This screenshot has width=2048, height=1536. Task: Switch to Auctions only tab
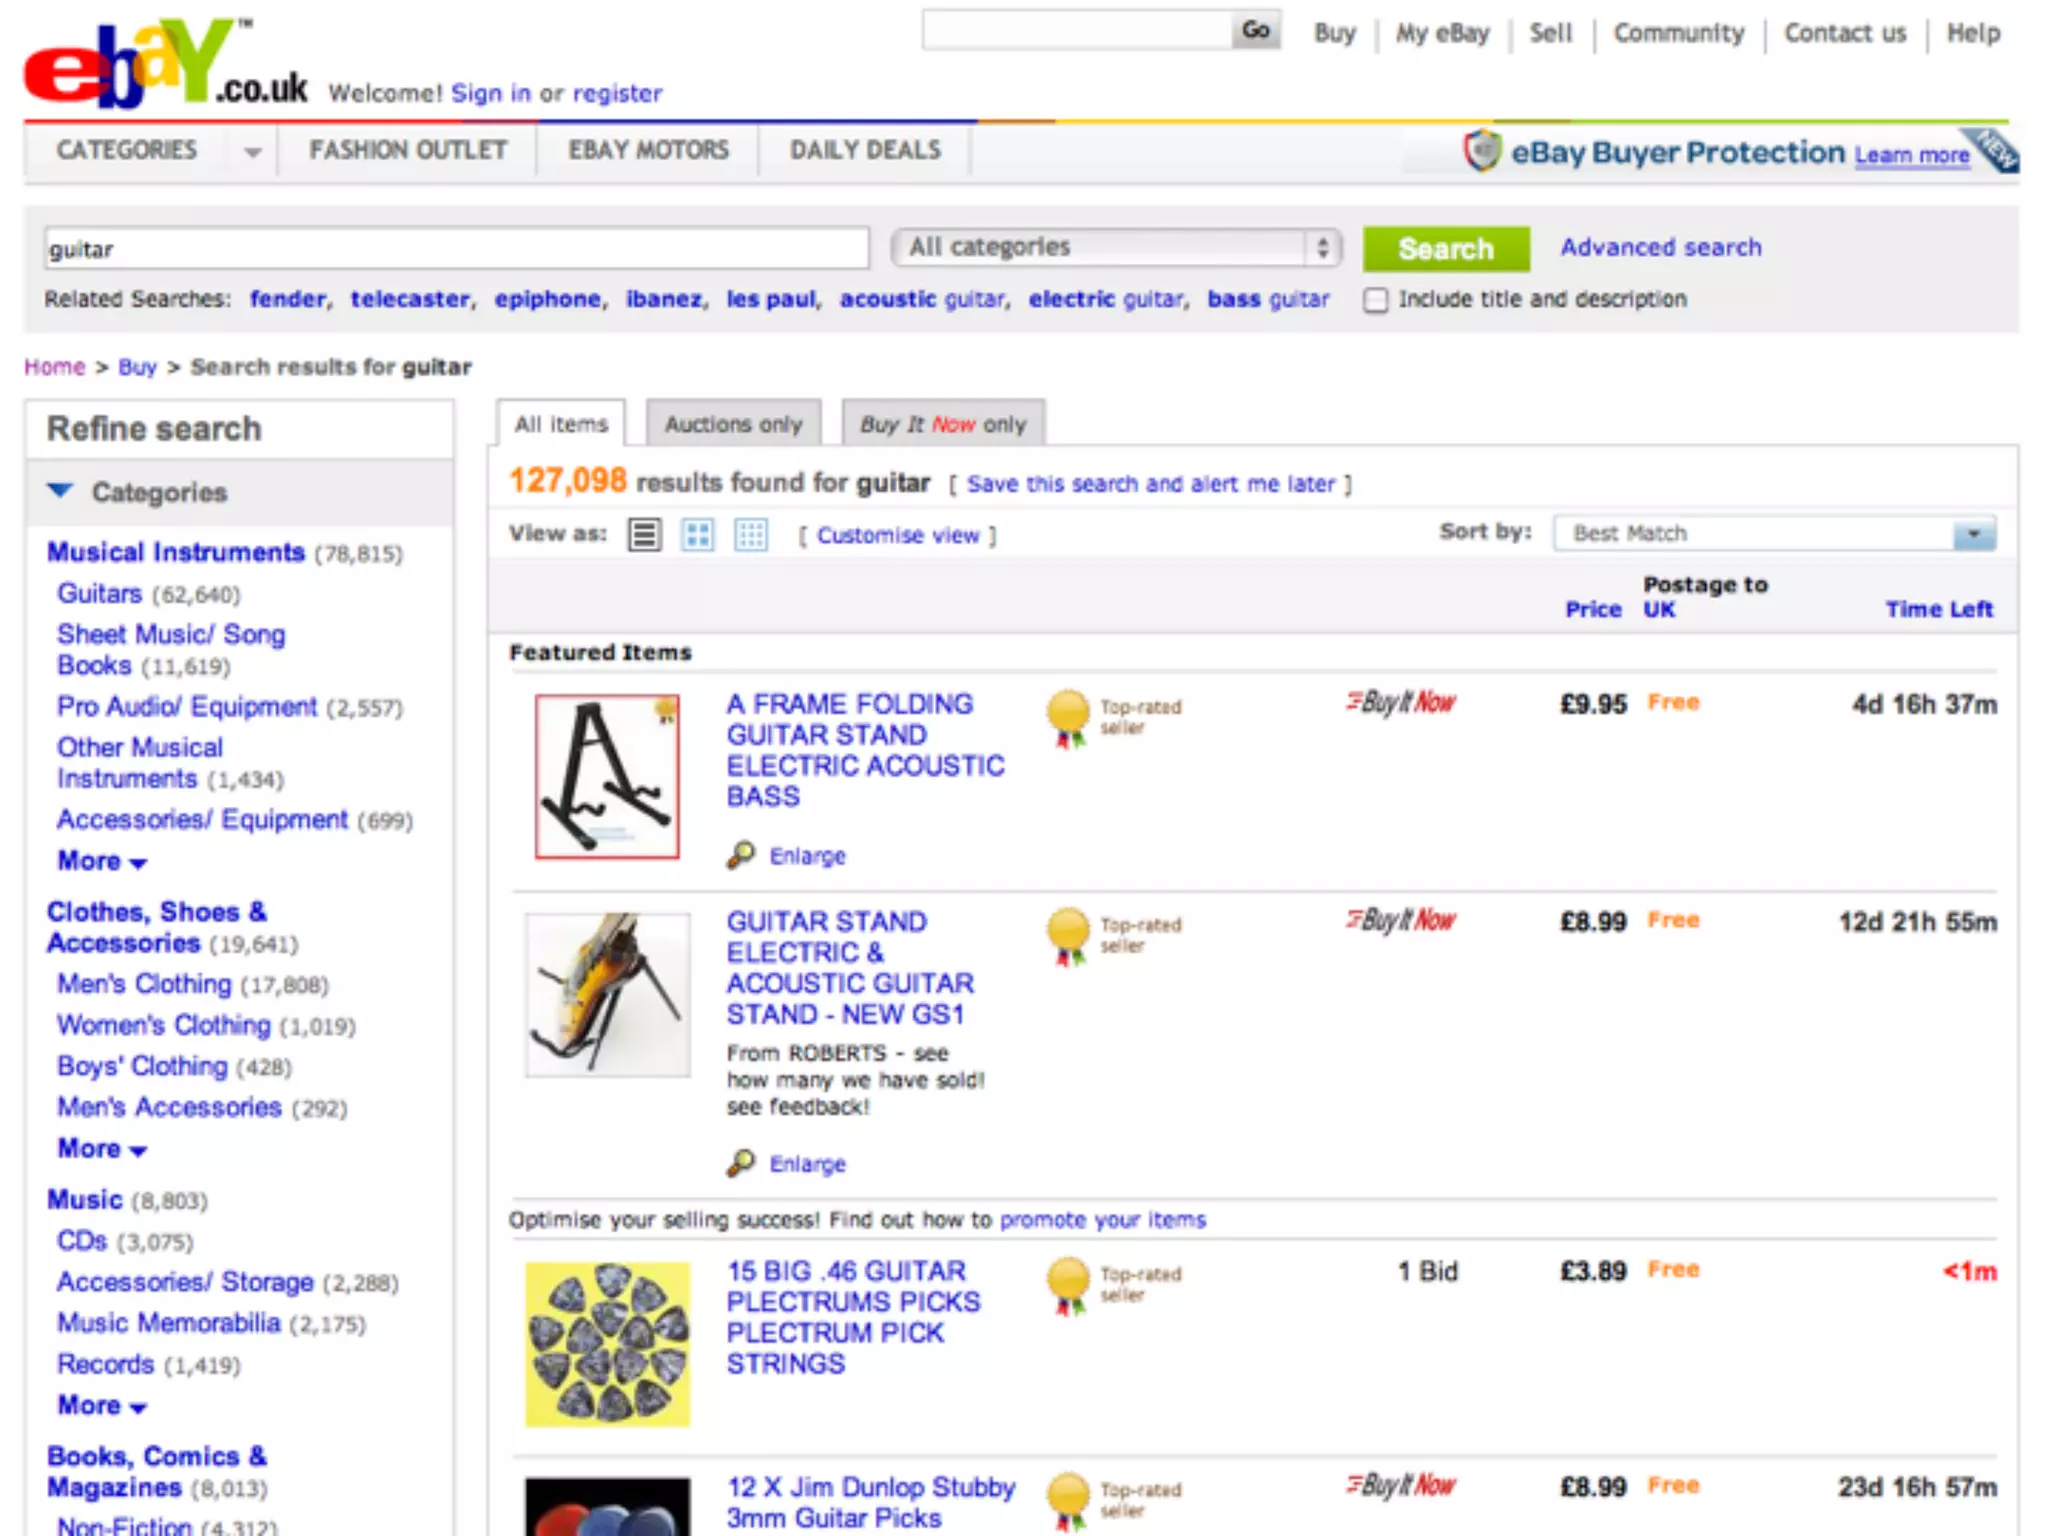tap(733, 424)
